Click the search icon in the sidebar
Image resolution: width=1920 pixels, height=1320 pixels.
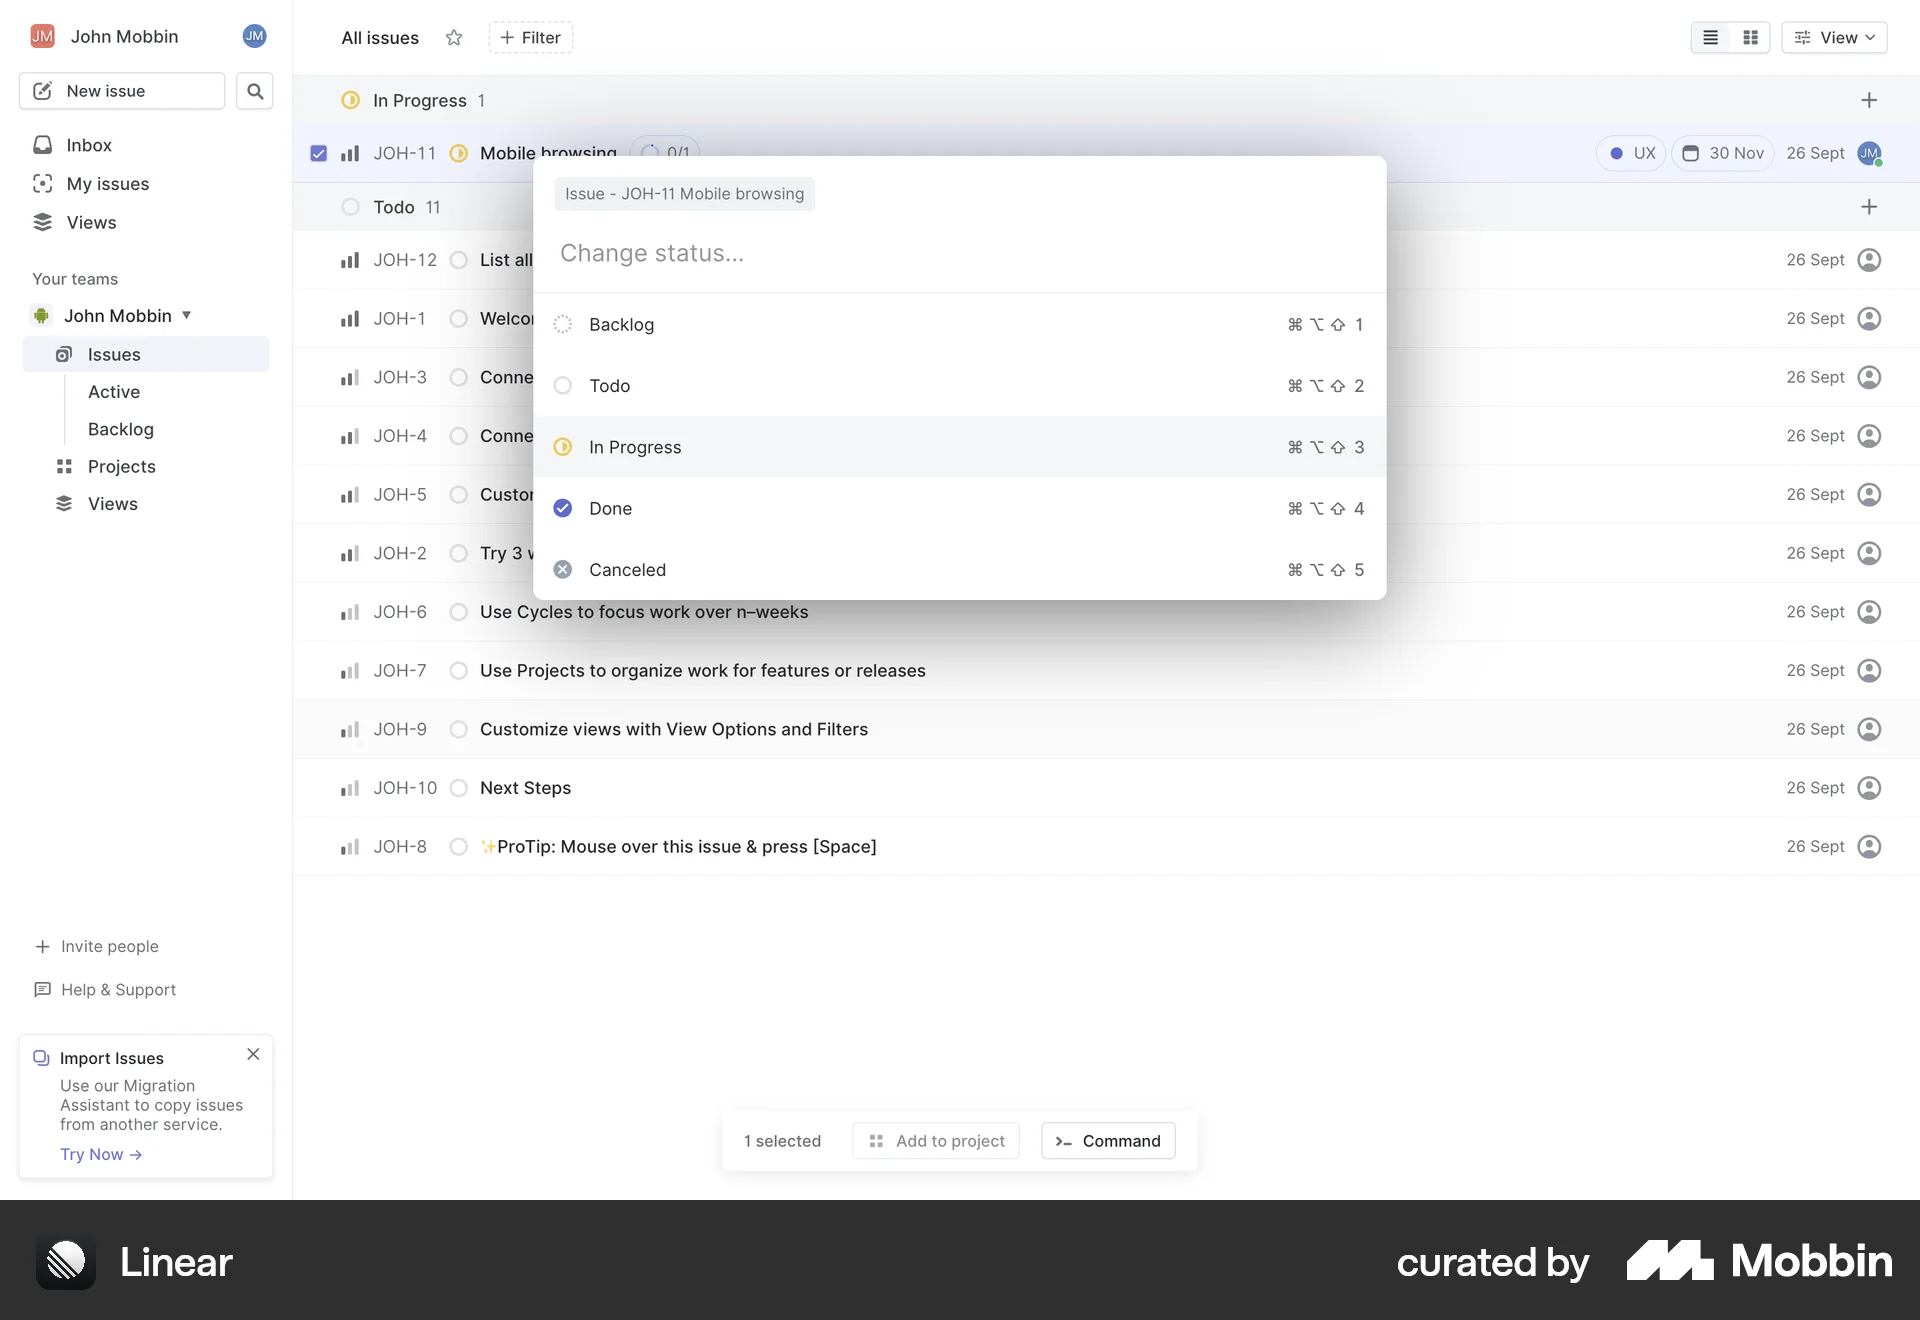[x=254, y=91]
